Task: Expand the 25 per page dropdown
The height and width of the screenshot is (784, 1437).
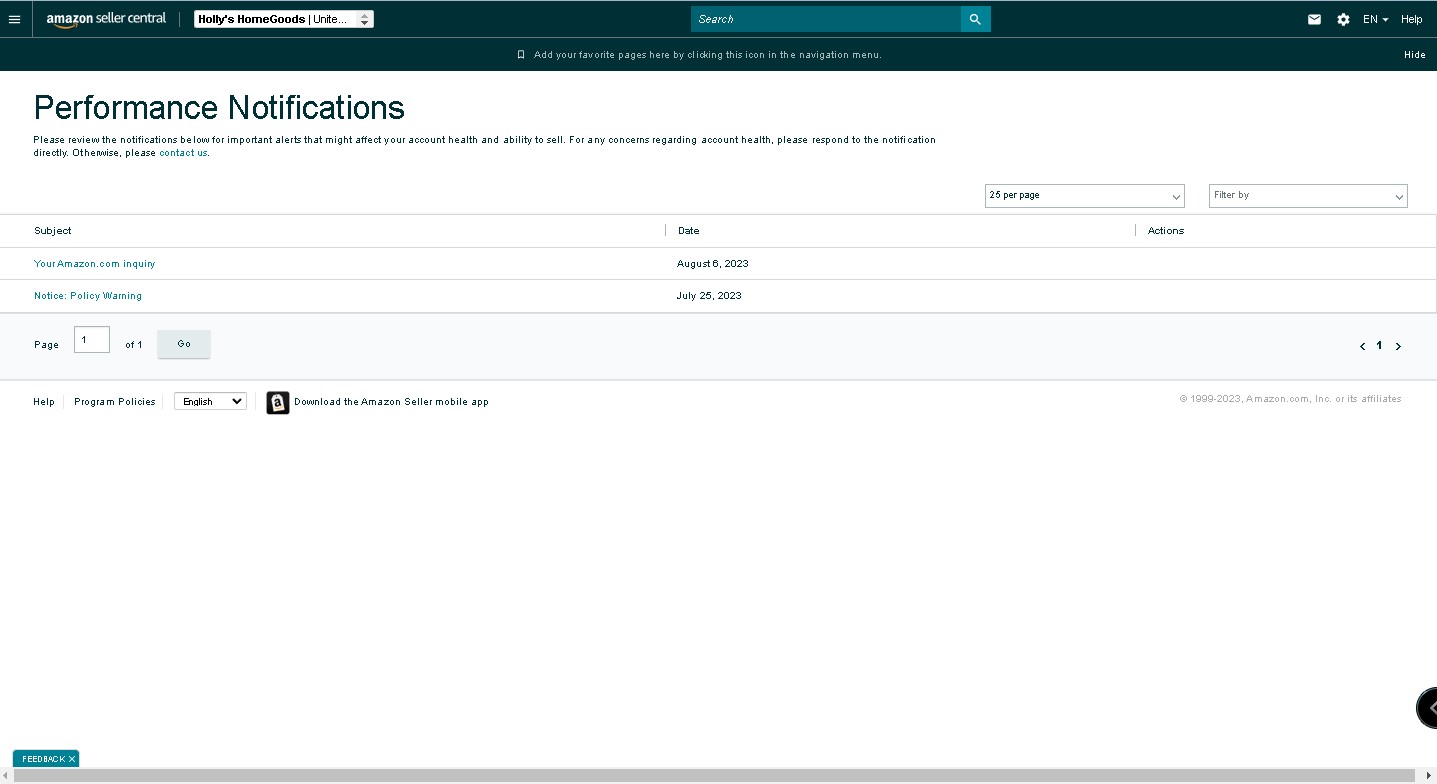Action: tap(1085, 196)
